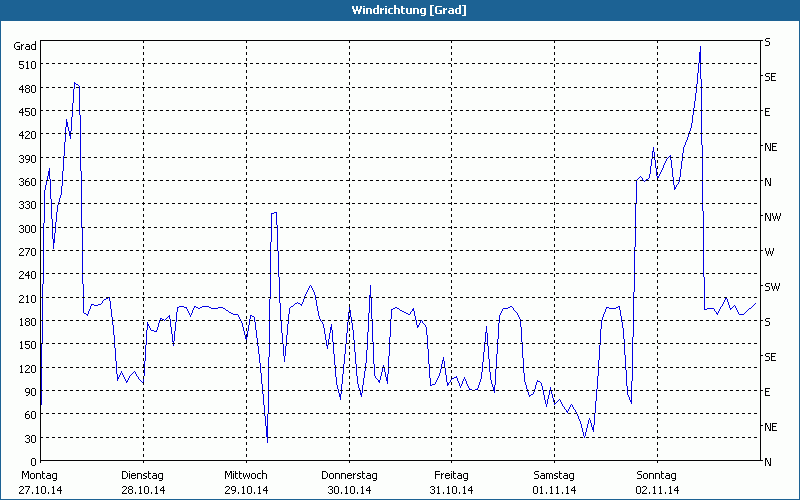Click the 'N' compass label beside the 360 gridline

768,182
